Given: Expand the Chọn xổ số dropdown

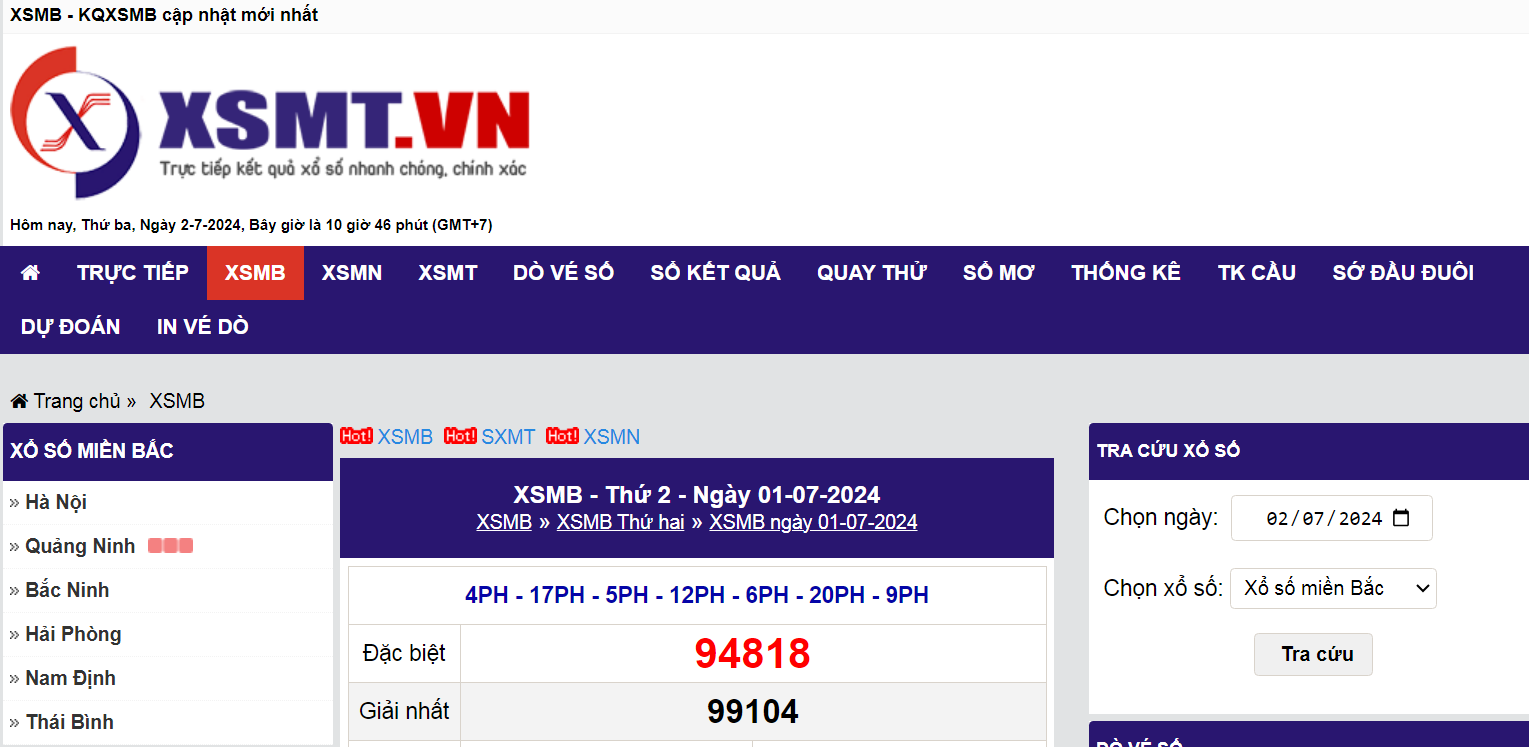Looking at the screenshot, I should pyautogui.click(x=1333, y=588).
